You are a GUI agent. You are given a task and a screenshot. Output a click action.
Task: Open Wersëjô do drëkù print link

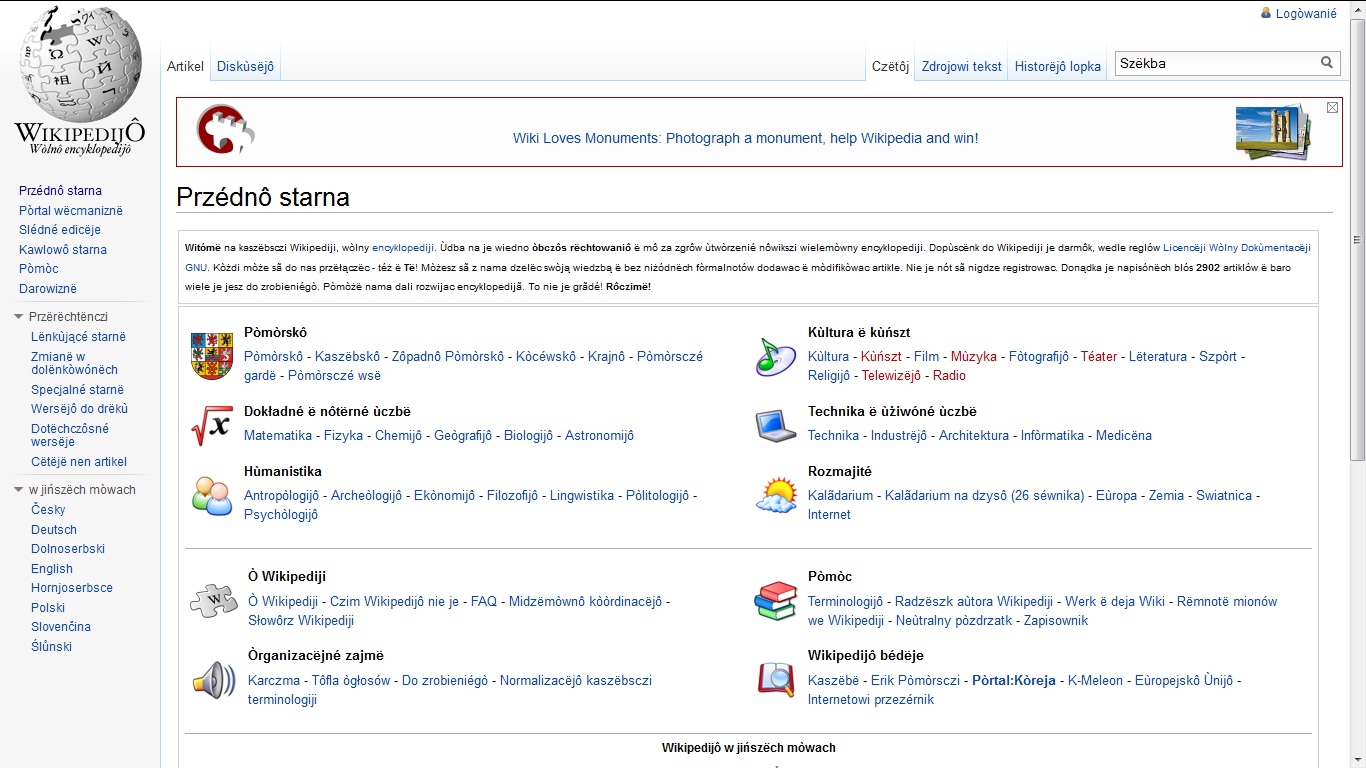coord(79,409)
